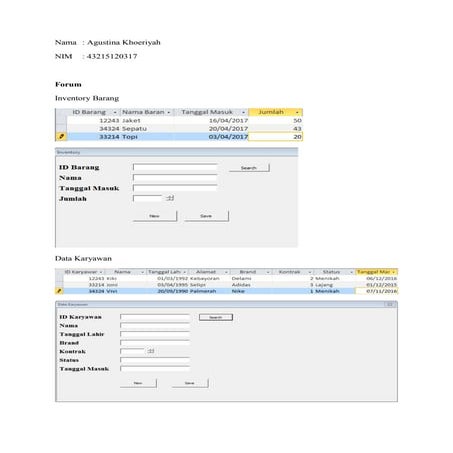This screenshot has height=453, width=453.
Task: Select ID cell "34324" in Inventory table
Action: click(94, 128)
